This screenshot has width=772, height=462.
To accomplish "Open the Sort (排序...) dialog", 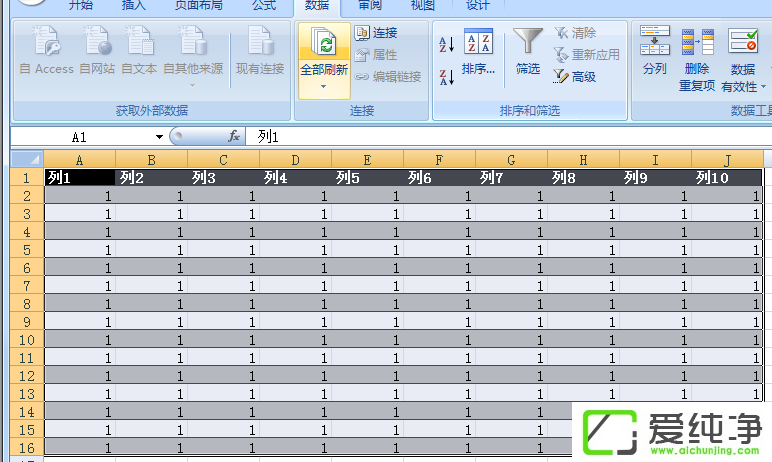I will [478, 52].
